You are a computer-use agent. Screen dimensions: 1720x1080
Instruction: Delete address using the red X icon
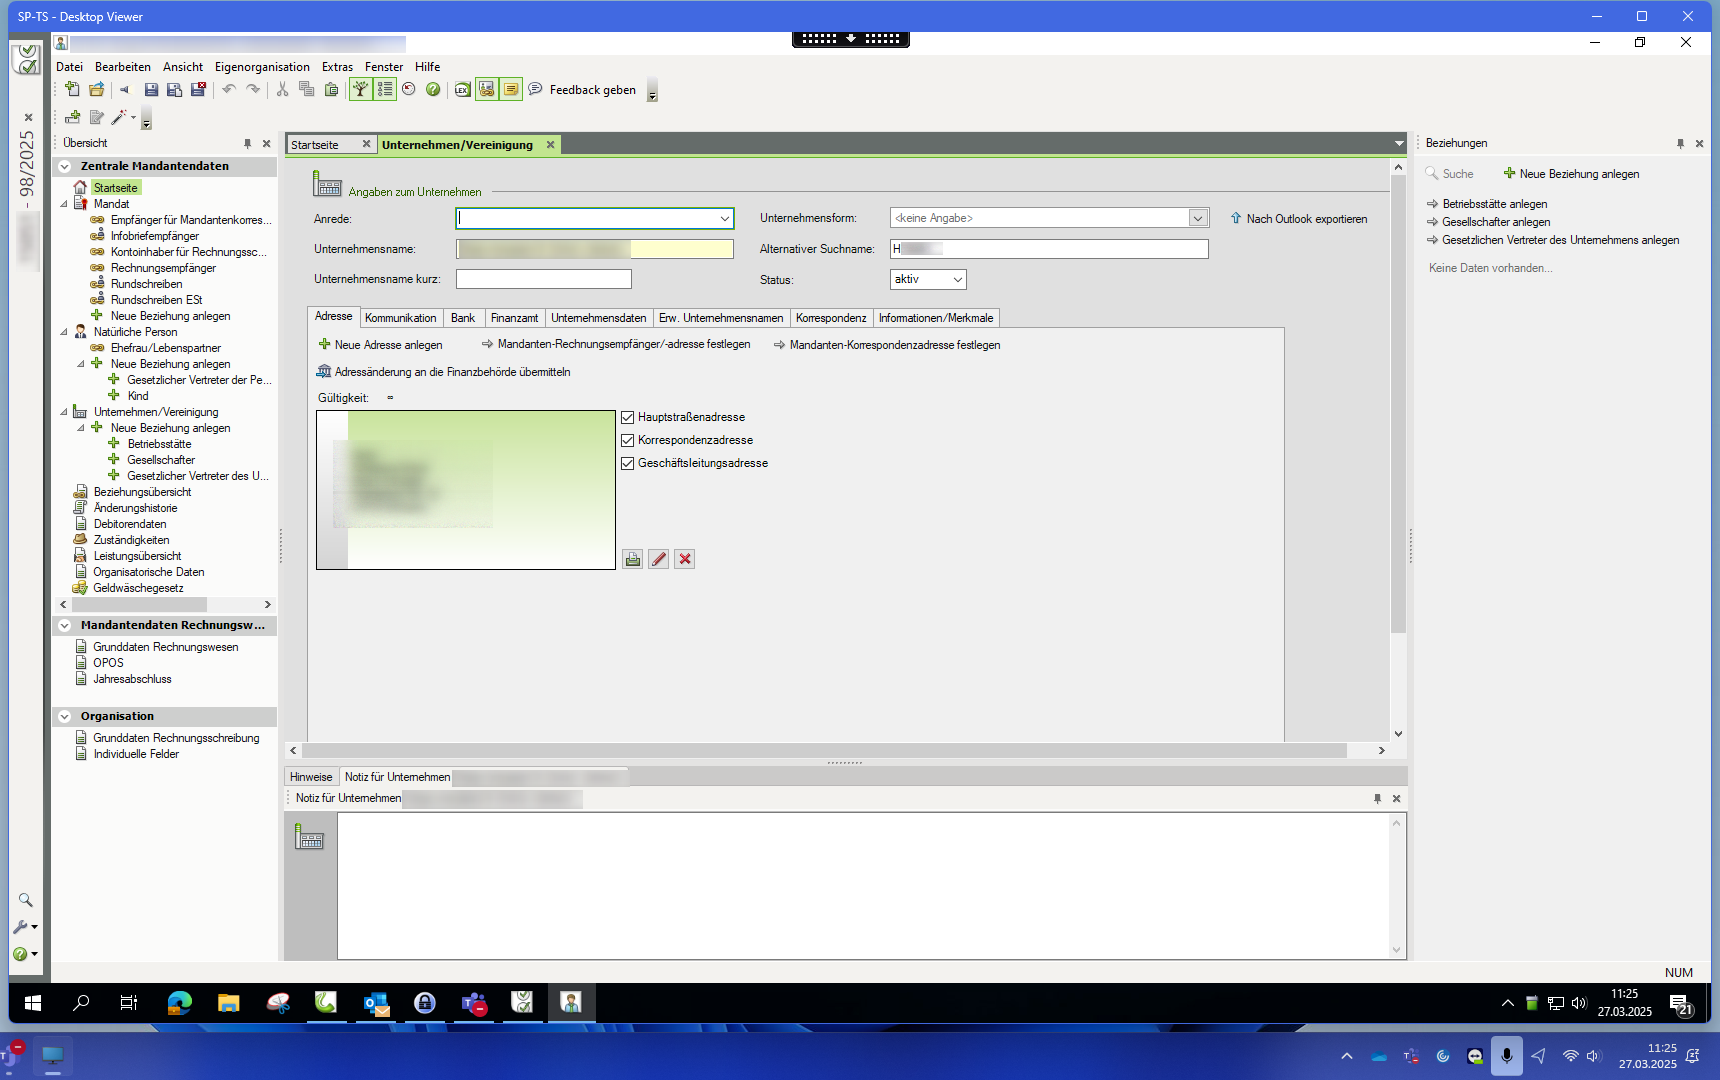684,559
